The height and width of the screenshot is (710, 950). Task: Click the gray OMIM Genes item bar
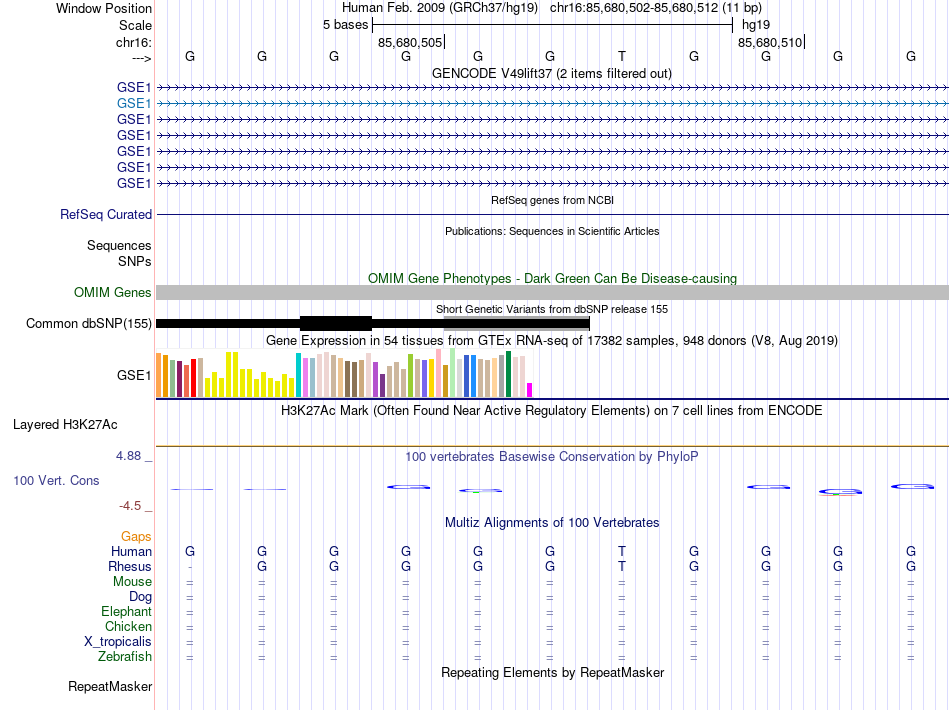pyautogui.click(x=552, y=293)
